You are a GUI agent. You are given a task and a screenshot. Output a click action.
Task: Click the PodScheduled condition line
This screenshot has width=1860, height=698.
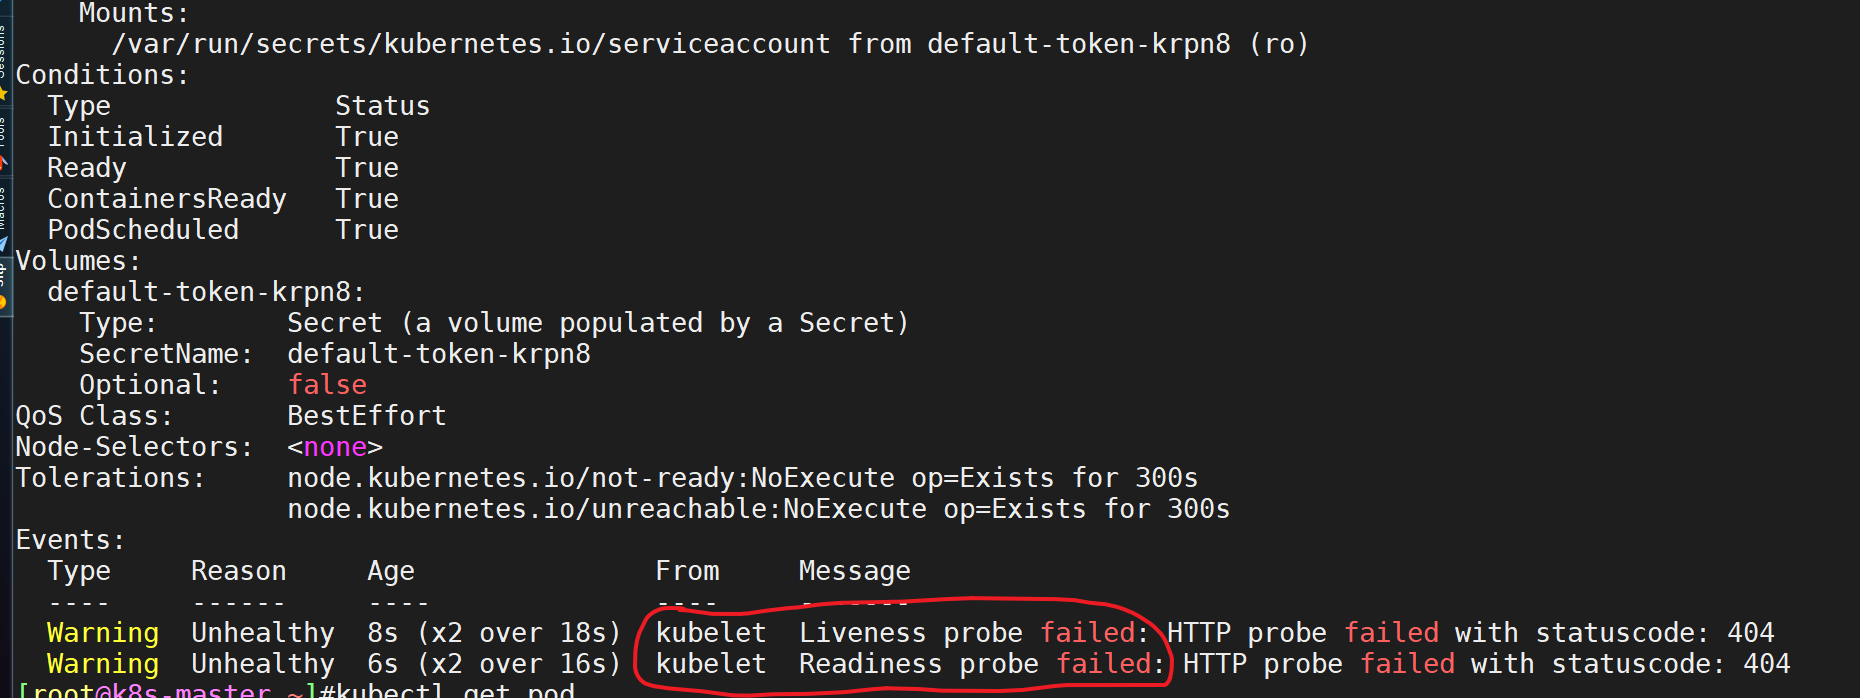tap(223, 230)
